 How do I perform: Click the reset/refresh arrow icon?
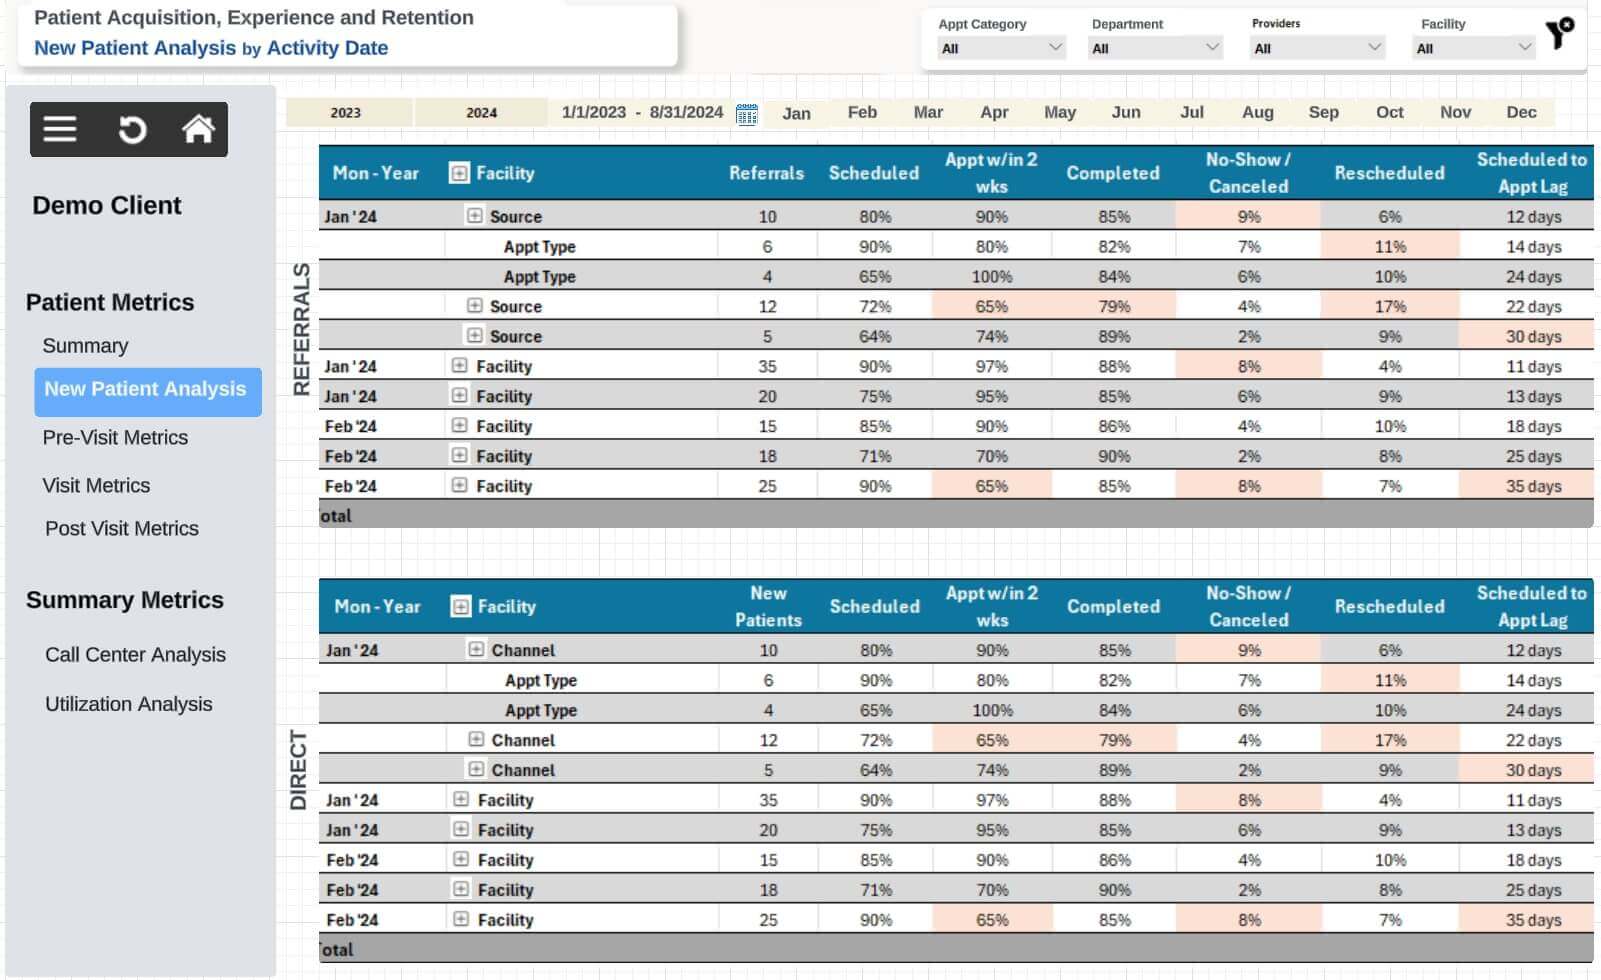pyautogui.click(x=132, y=129)
